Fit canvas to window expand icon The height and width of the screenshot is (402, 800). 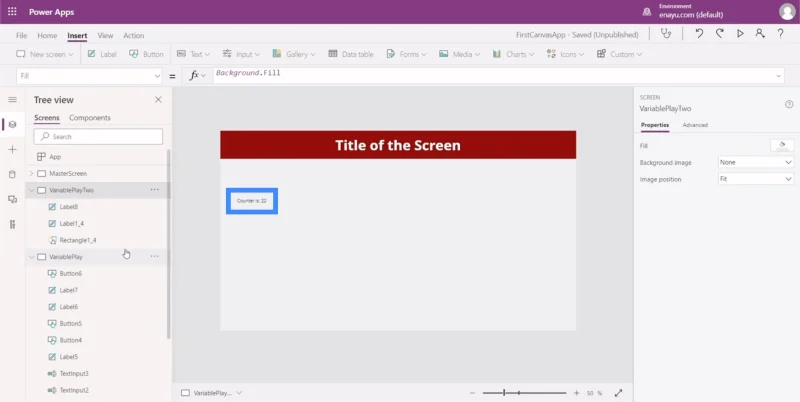pyautogui.click(x=618, y=393)
